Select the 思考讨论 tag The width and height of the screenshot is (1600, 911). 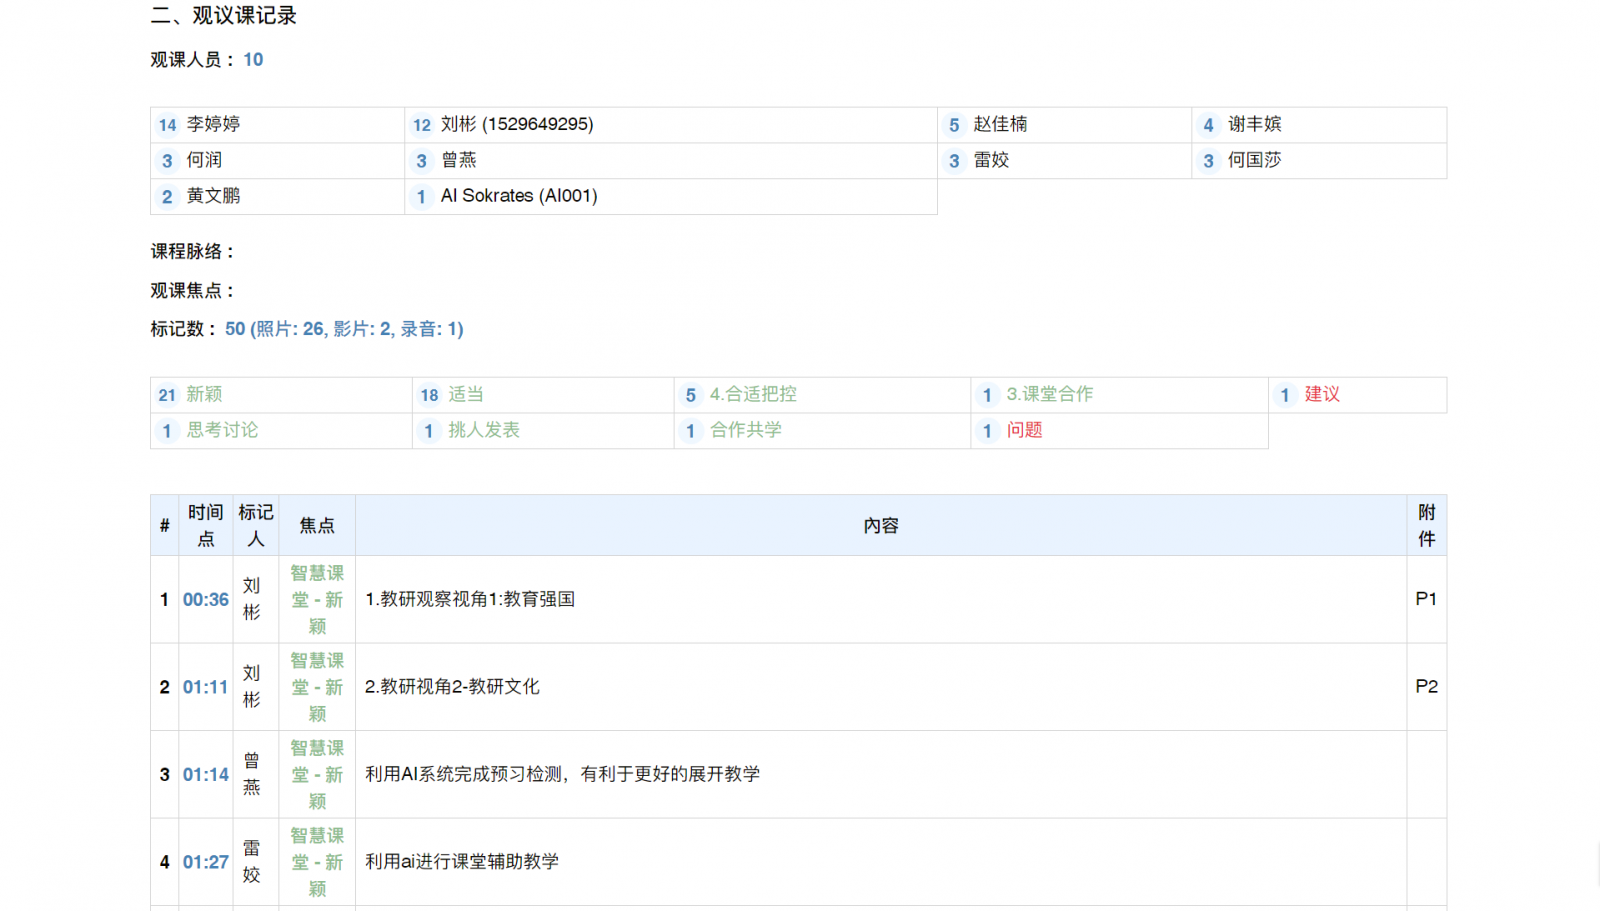coord(222,431)
